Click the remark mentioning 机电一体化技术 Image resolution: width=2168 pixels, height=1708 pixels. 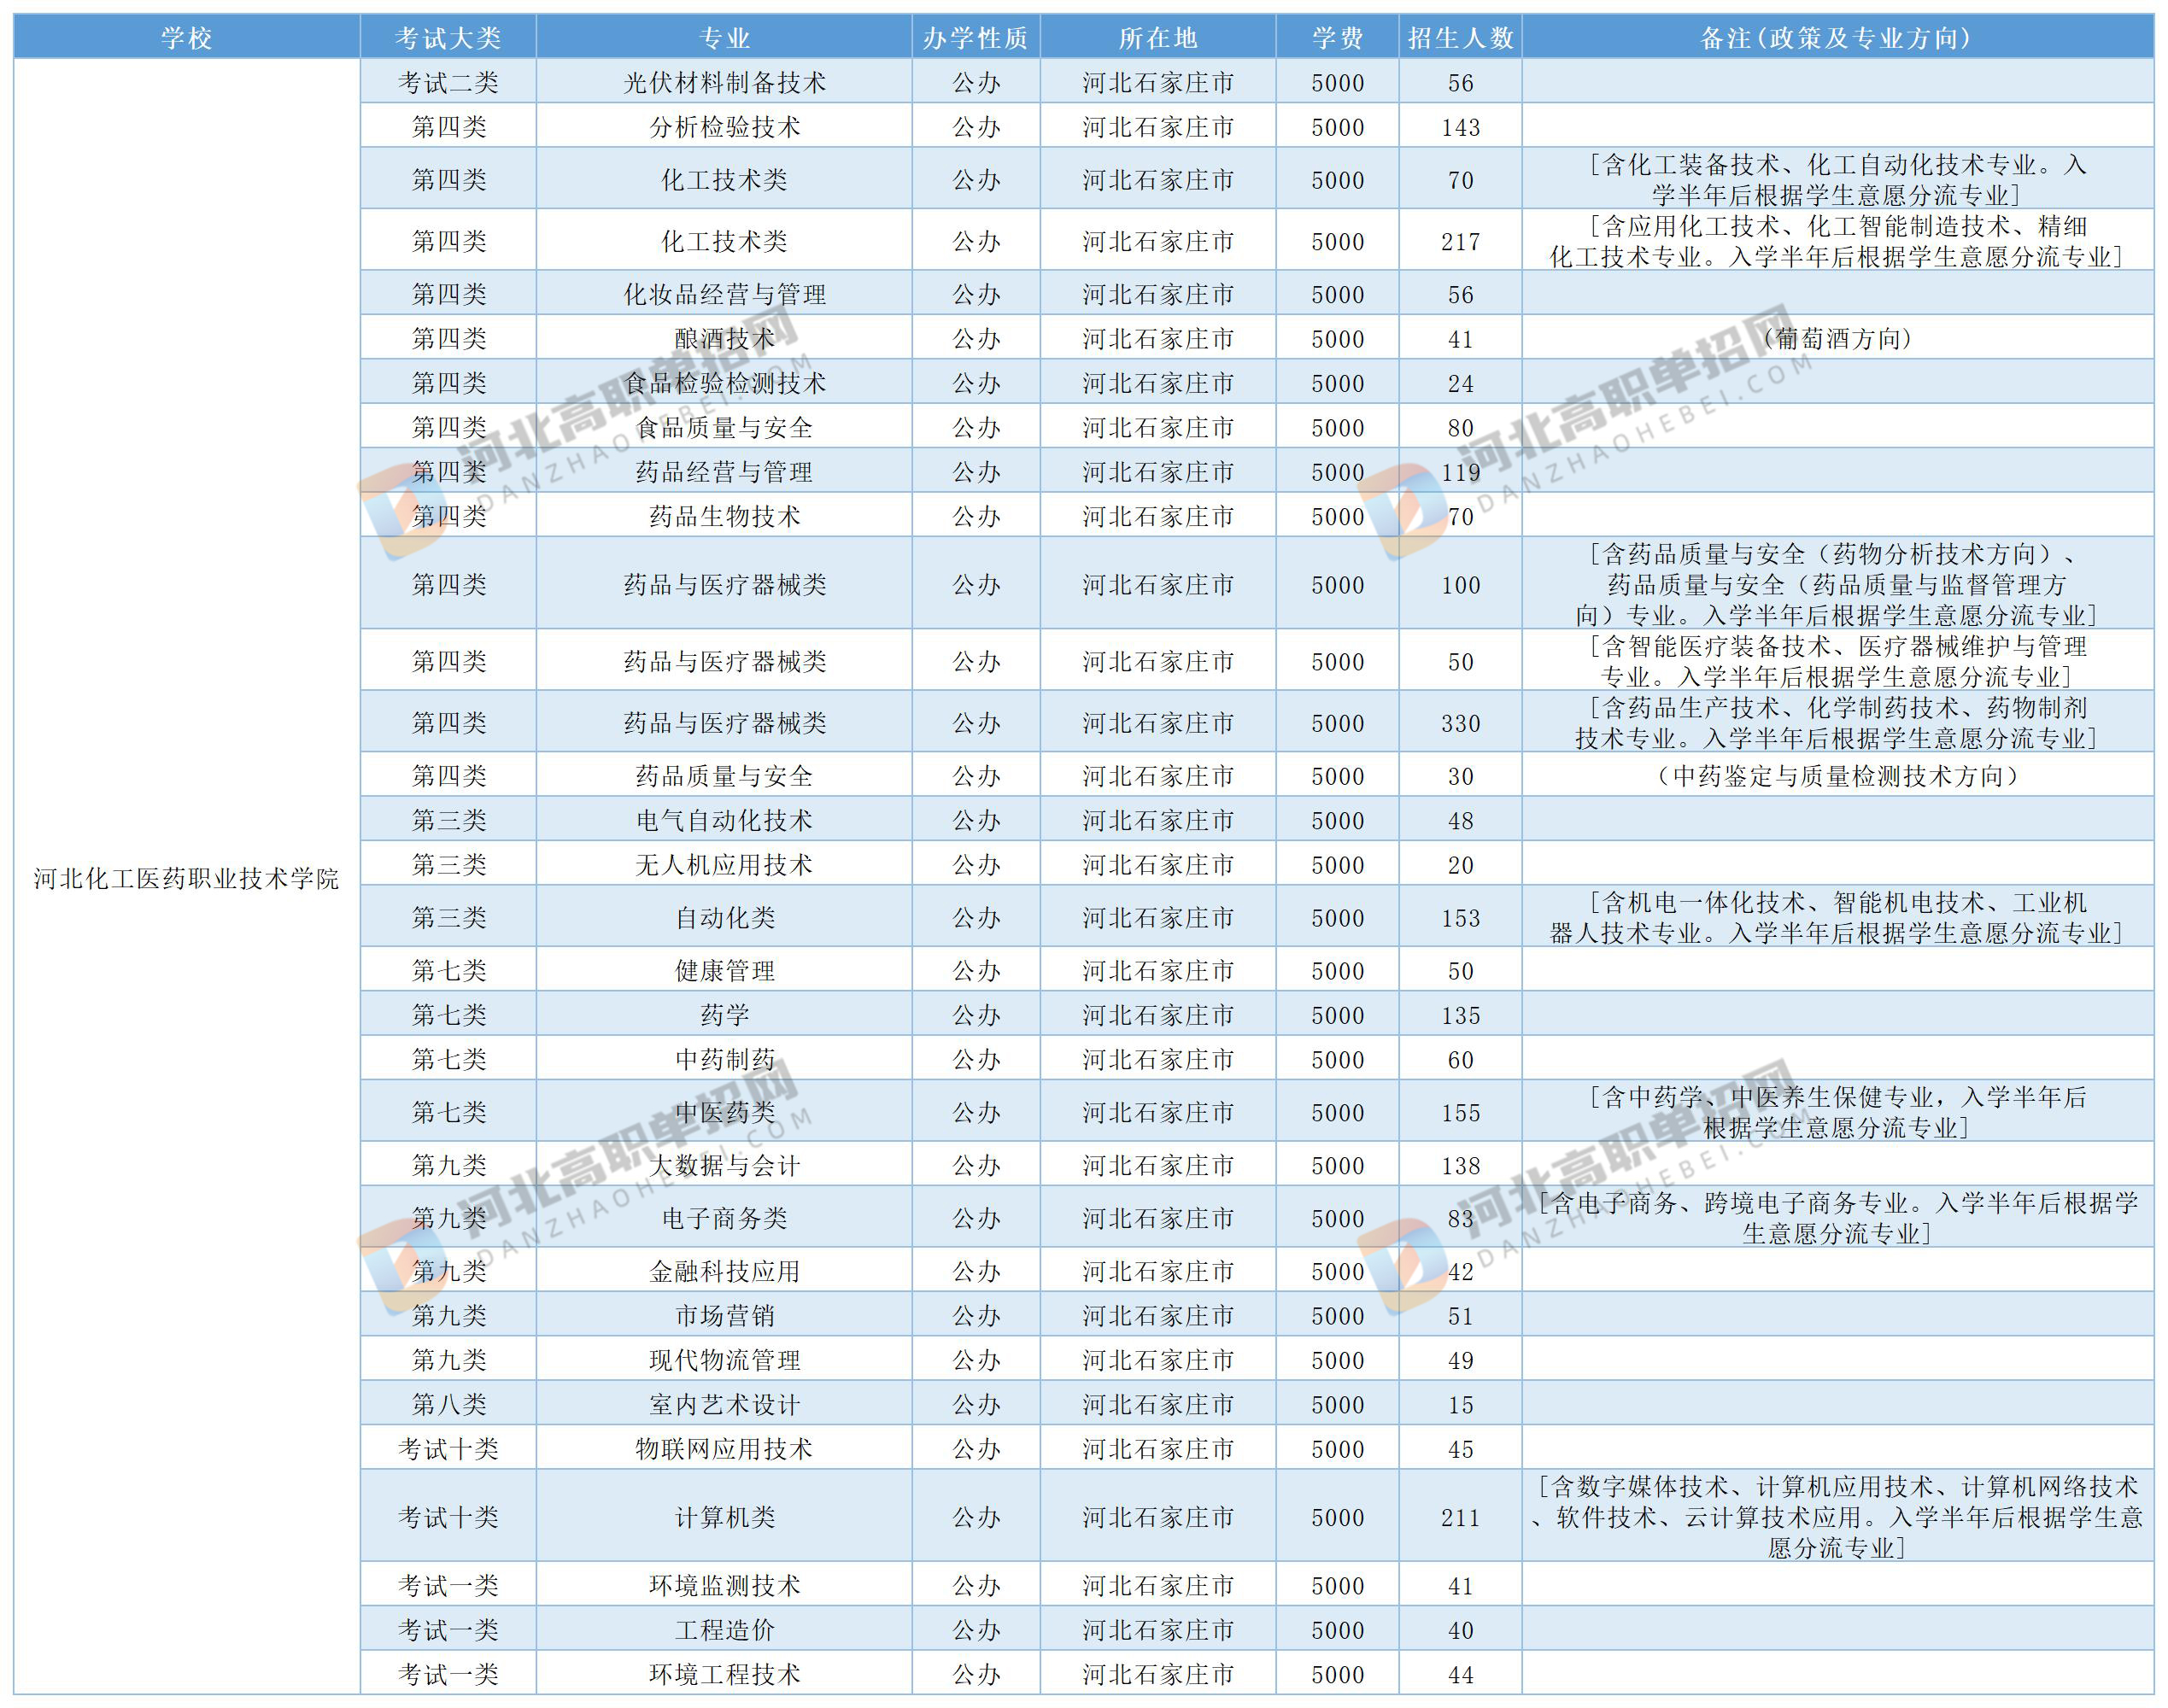1838,917
